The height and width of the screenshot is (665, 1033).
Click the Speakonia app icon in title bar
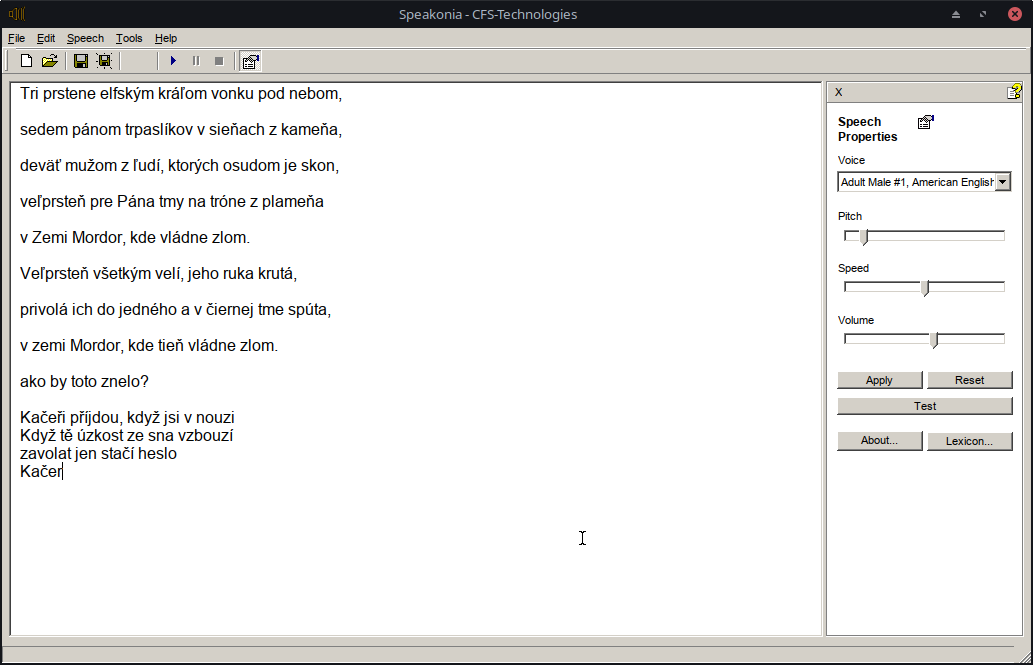[17, 14]
